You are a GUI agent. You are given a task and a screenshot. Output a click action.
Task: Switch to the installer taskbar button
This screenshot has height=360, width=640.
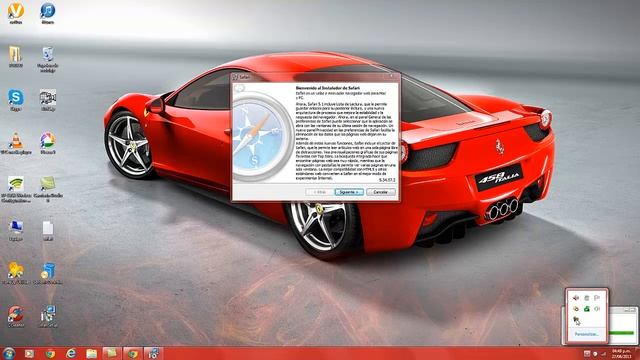[x=153, y=353]
